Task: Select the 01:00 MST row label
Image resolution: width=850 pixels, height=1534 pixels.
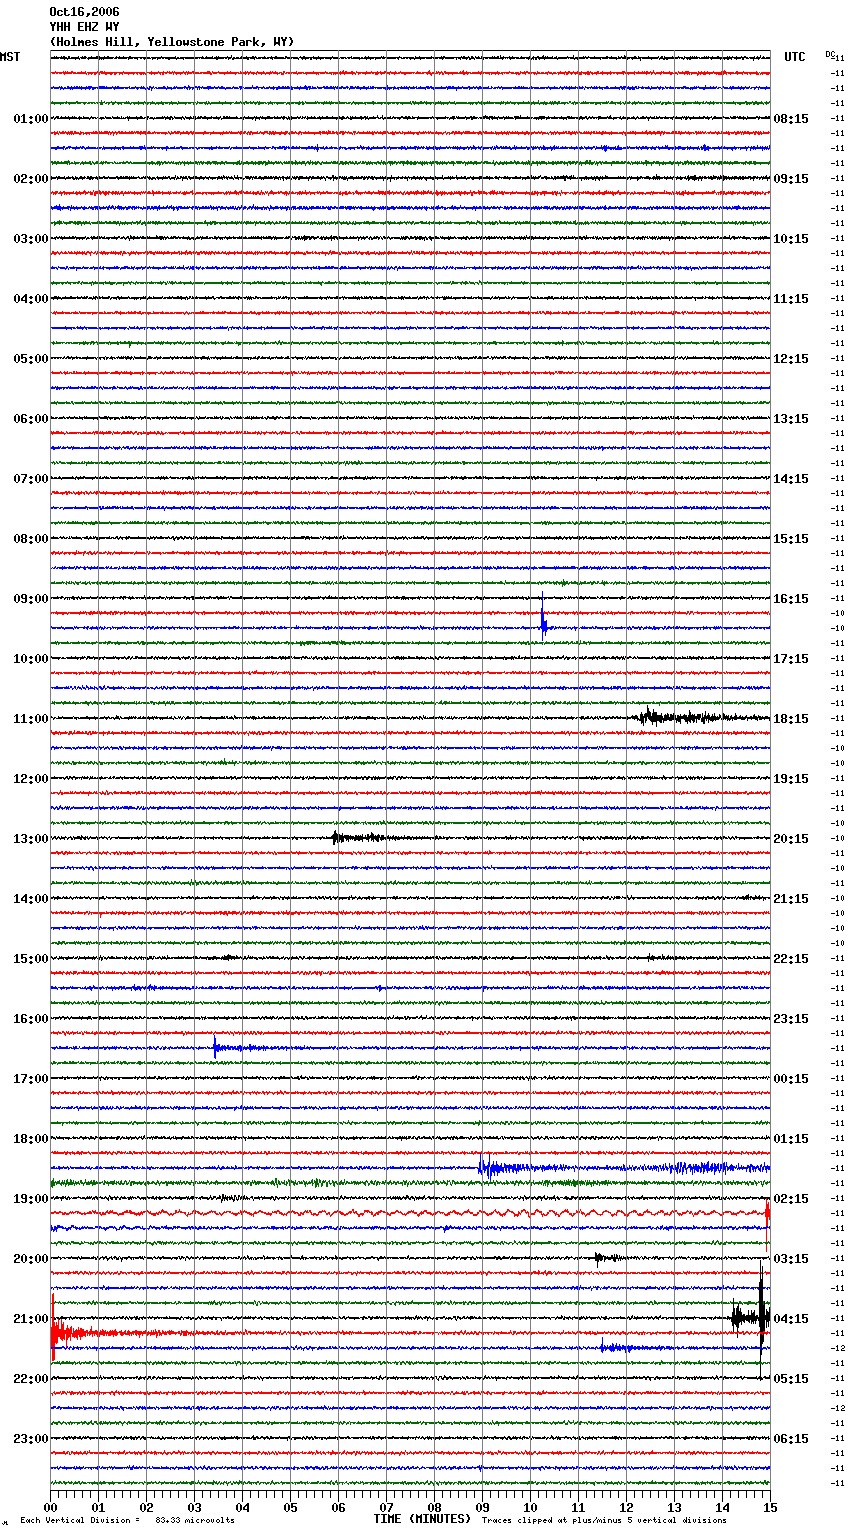Action: (31, 119)
